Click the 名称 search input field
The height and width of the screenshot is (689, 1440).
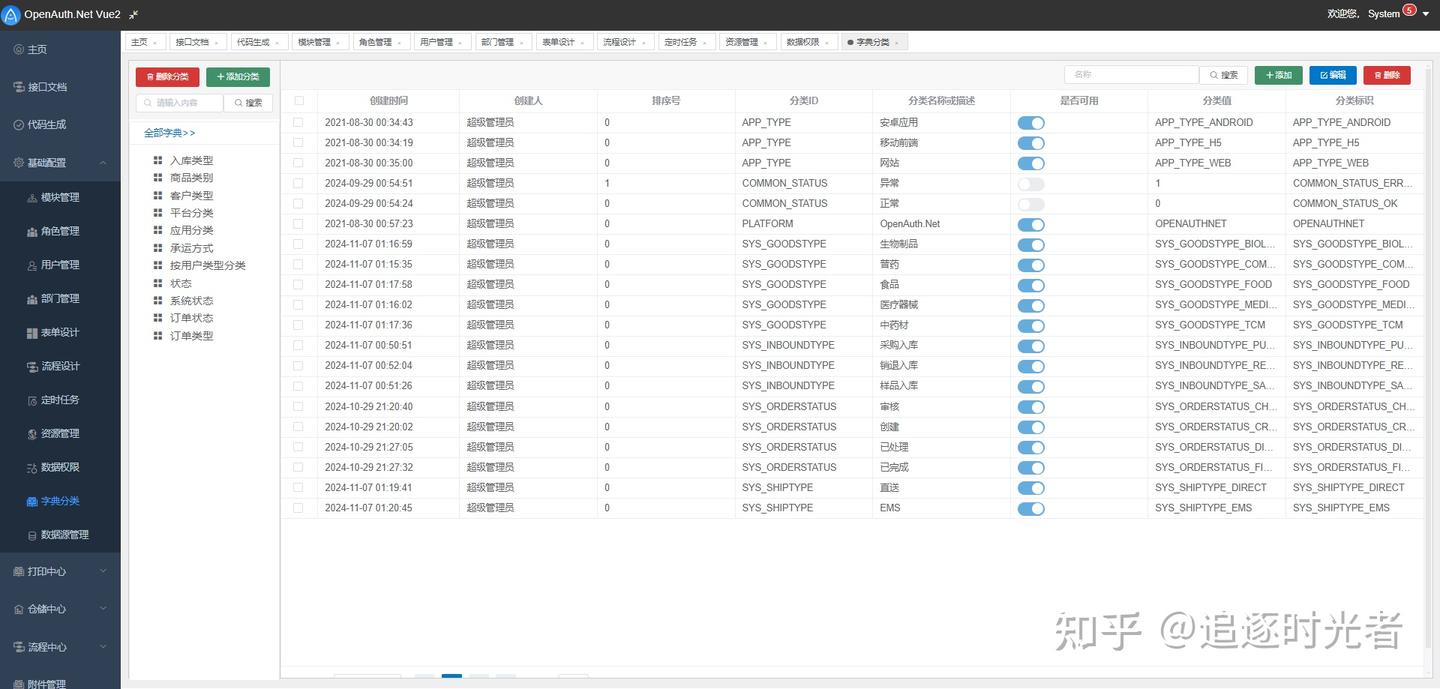pos(1131,74)
